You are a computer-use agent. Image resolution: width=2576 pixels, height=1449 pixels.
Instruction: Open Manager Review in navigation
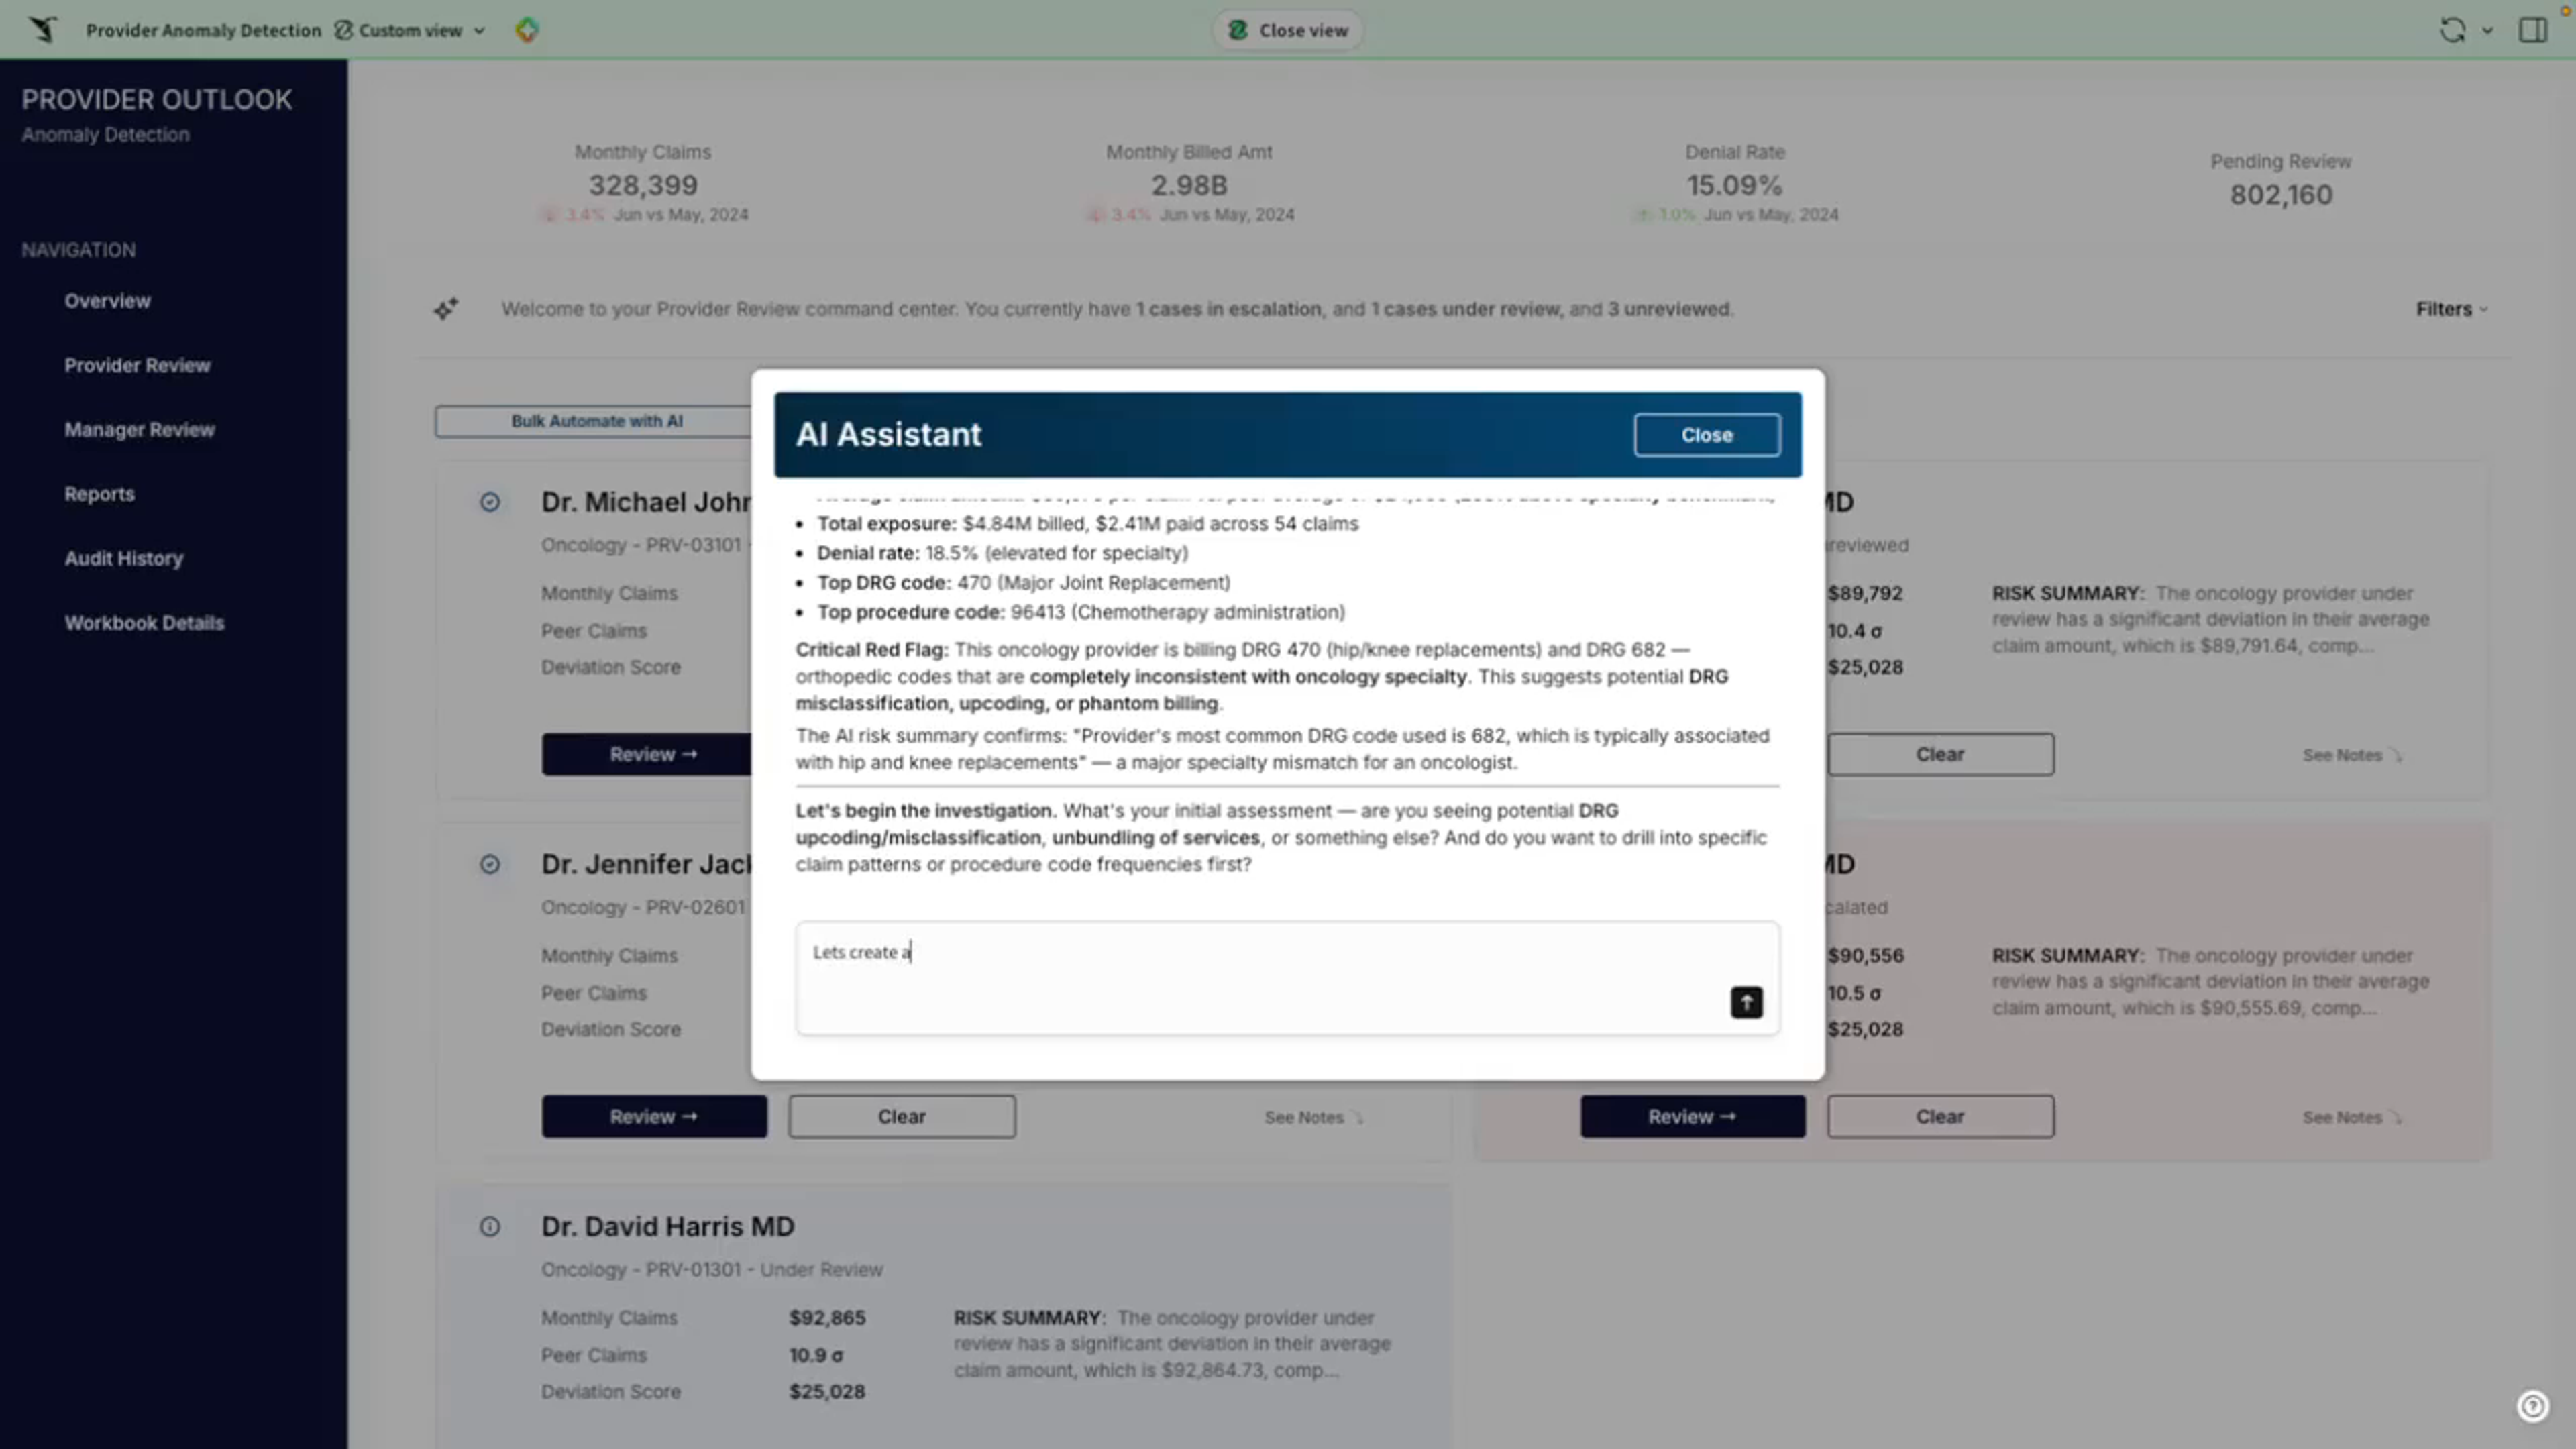139,430
